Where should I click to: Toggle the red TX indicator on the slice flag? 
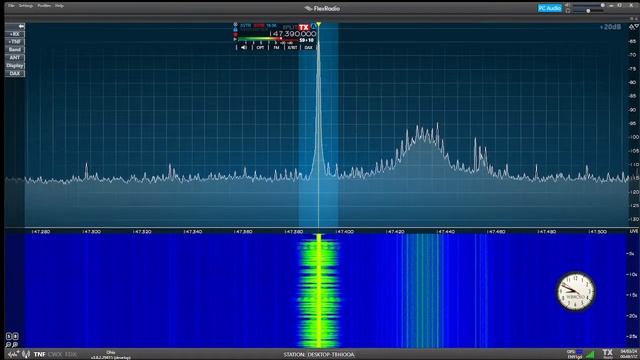[x=304, y=27]
